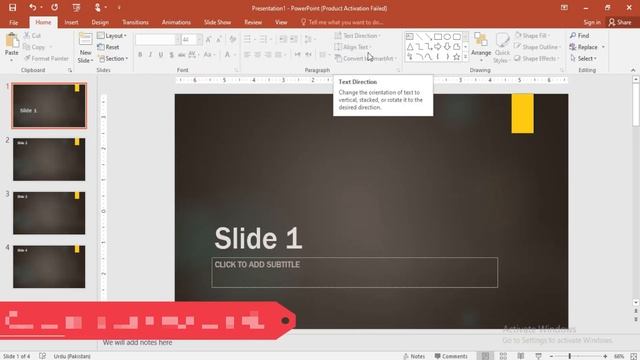The height and width of the screenshot is (360, 640).
Task: Select the 5-point Star shape
Action: (456, 57)
